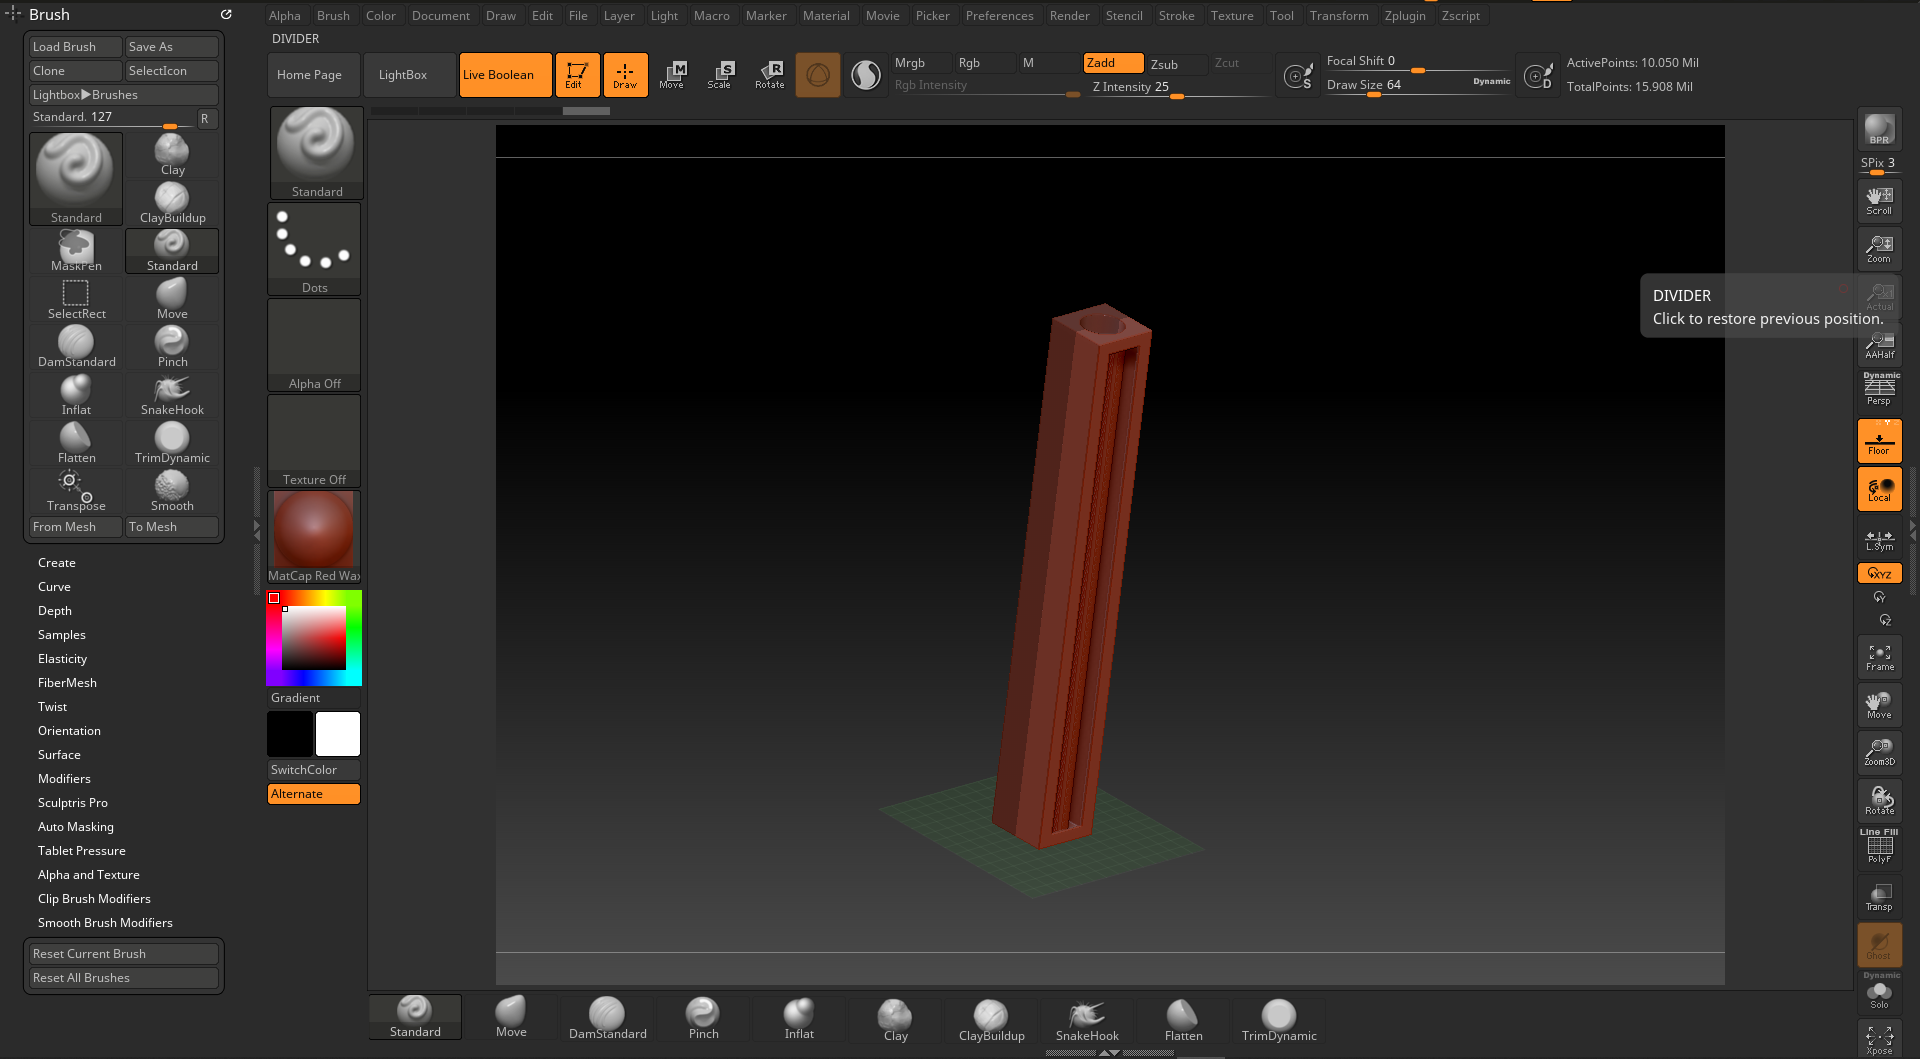Choose the Inflat brush in Brush palette
1920x1059 pixels.
(x=76, y=395)
